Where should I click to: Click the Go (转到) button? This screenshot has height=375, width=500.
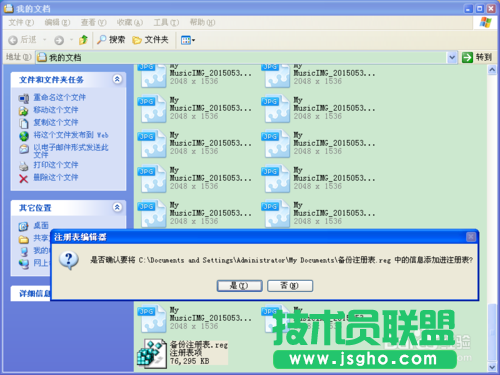(477, 57)
